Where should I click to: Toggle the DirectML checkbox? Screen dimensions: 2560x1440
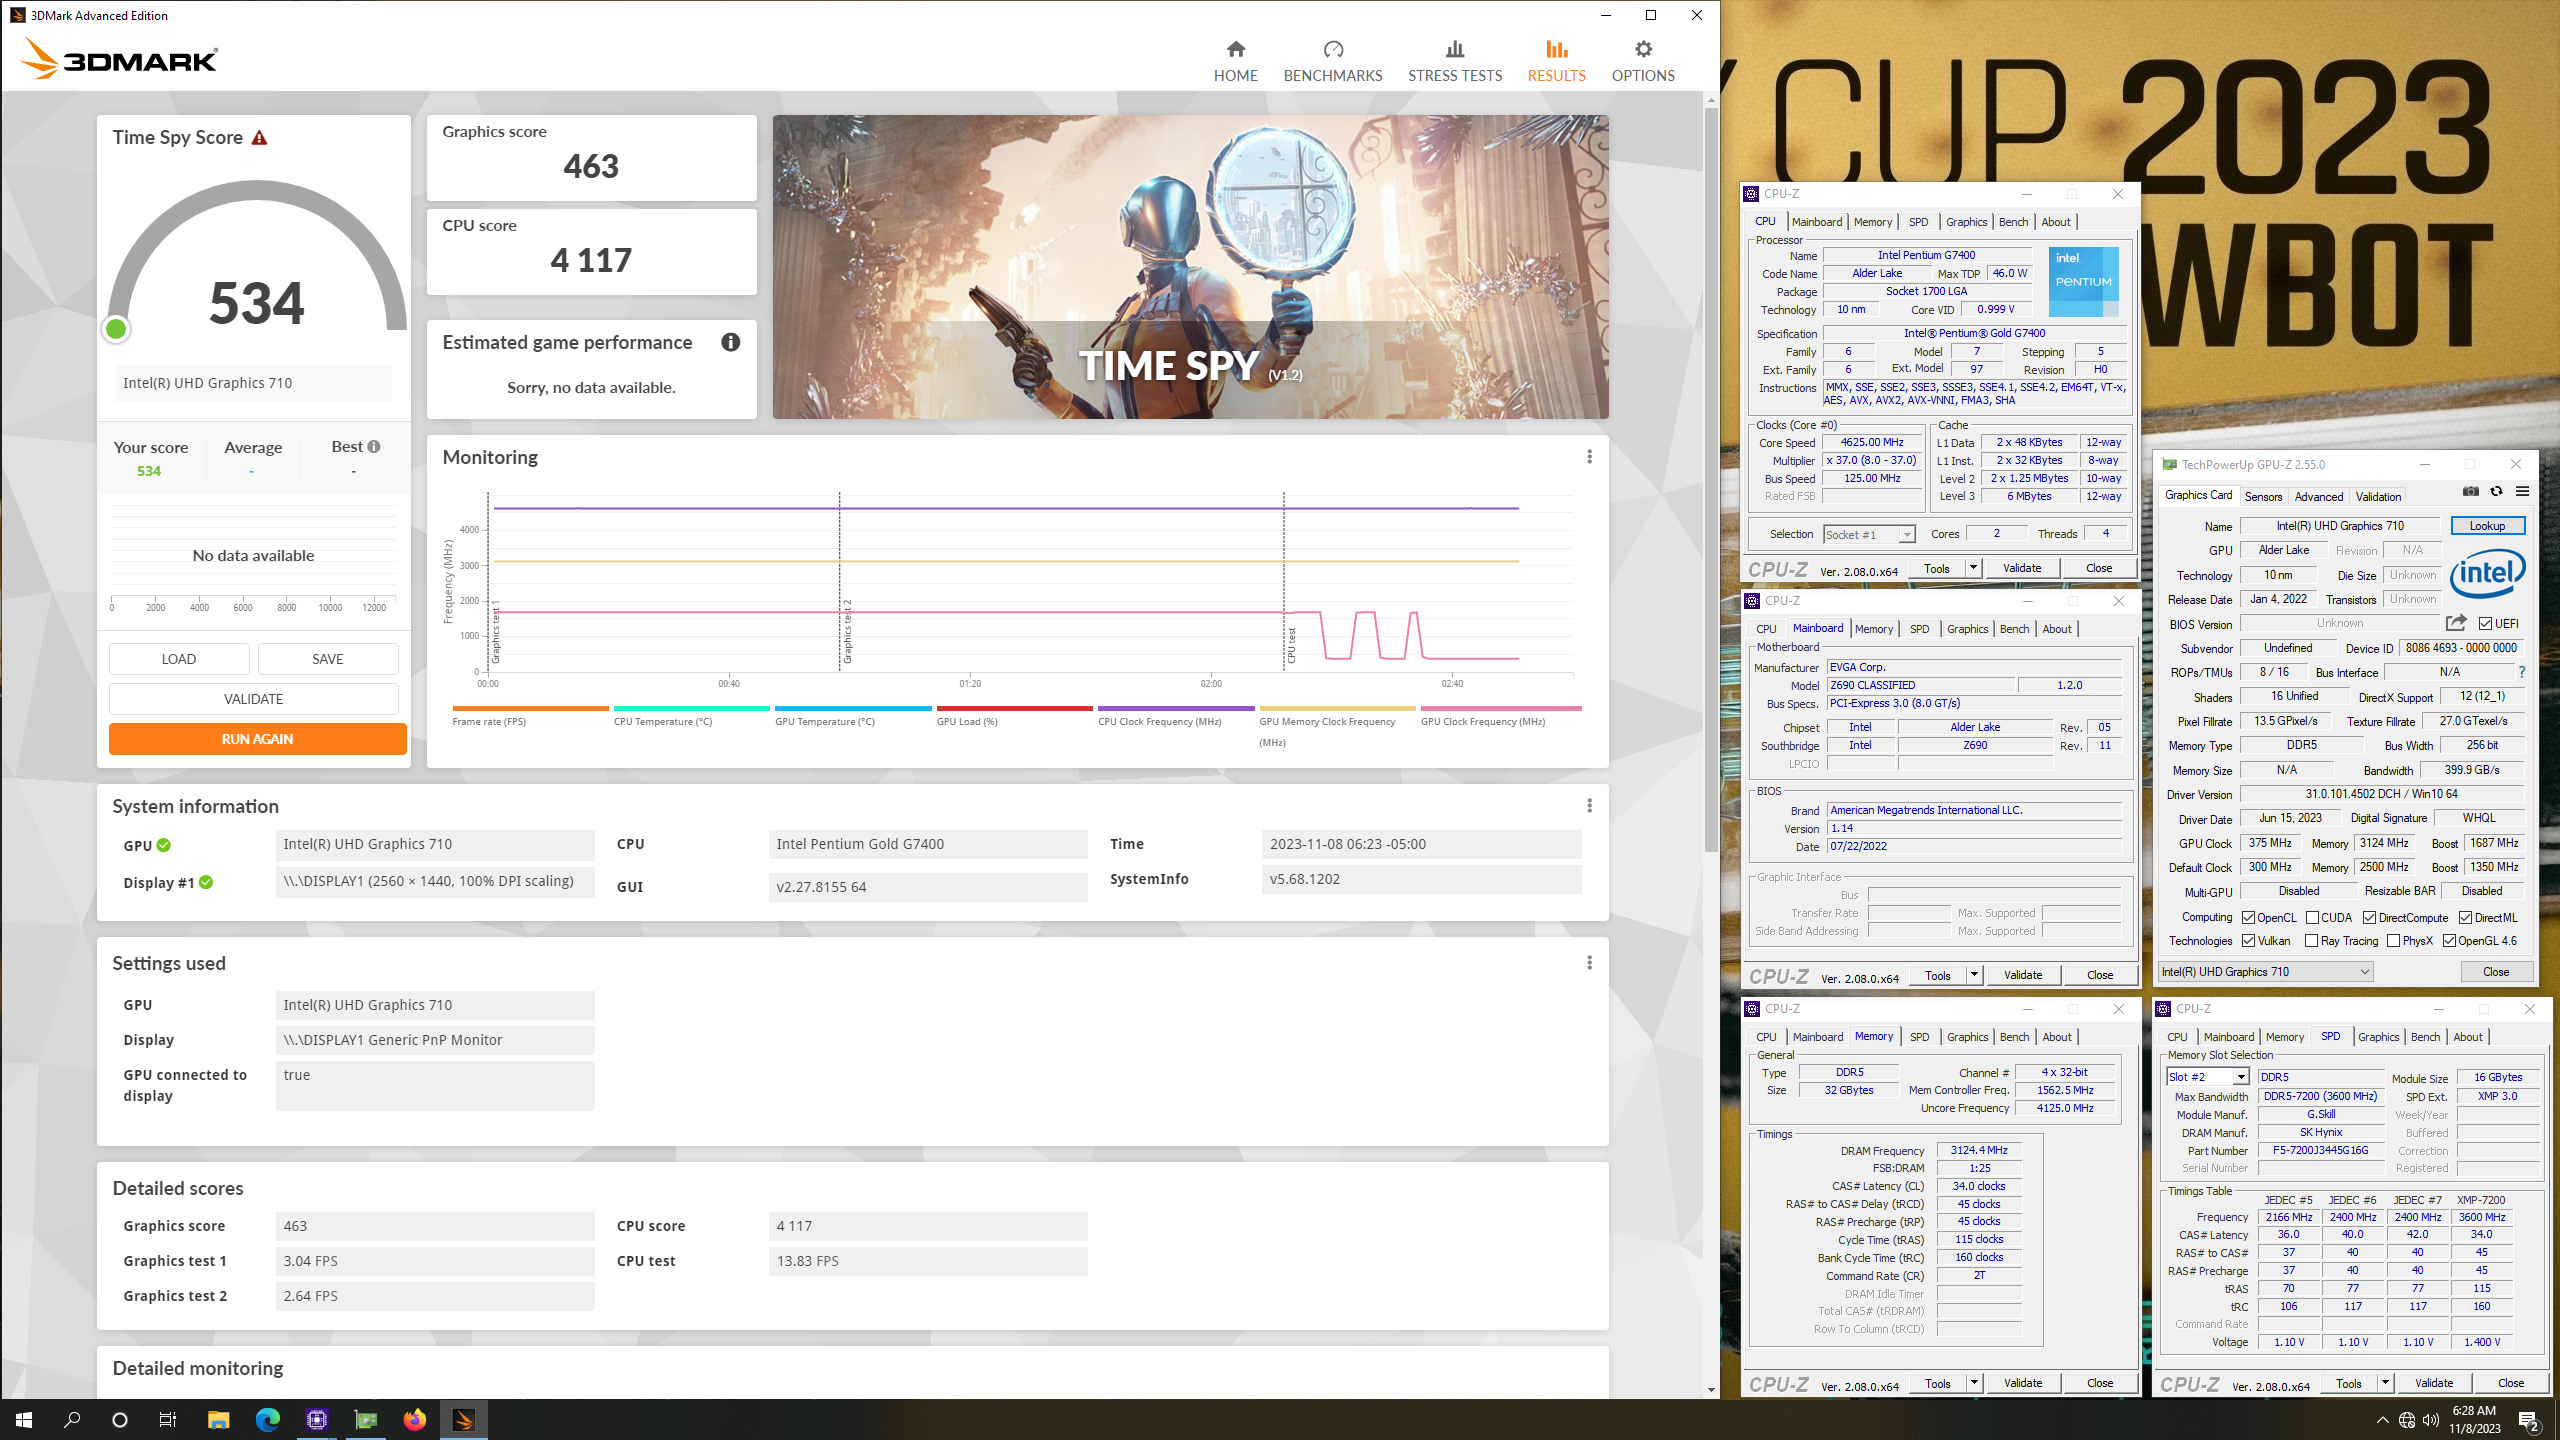(2466, 918)
